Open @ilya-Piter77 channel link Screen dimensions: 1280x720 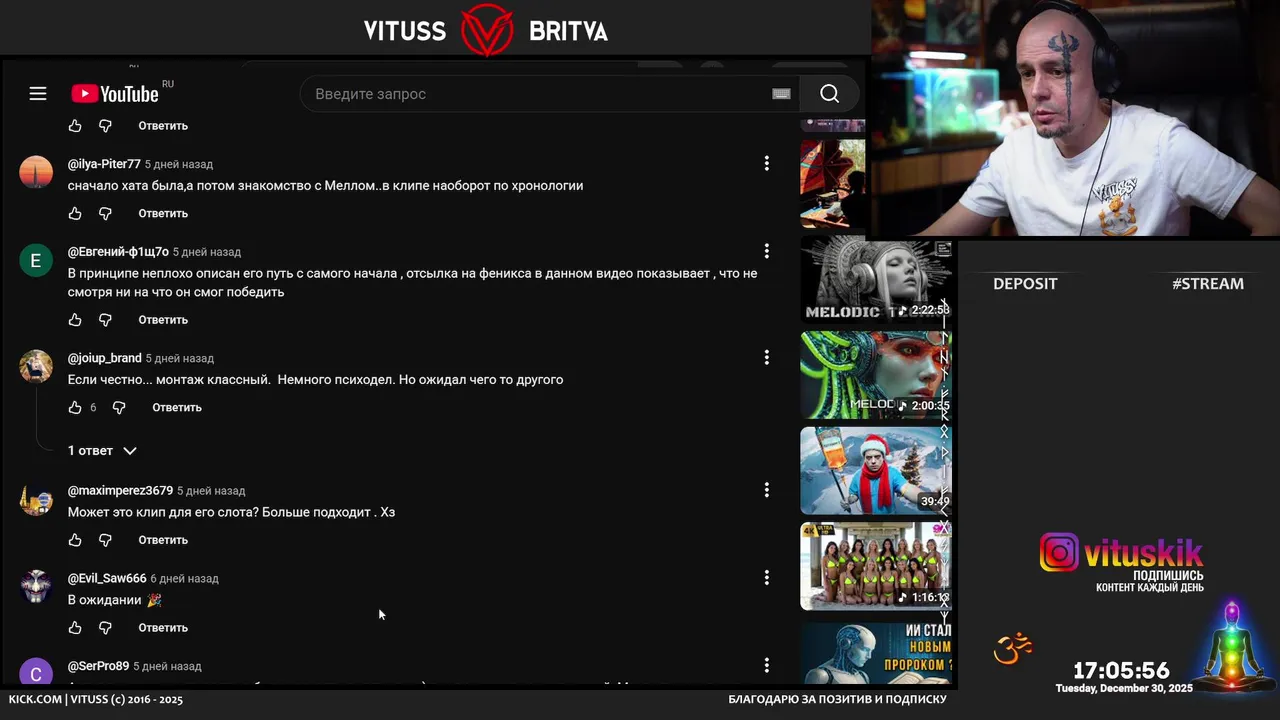pyautogui.click(x=104, y=164)
